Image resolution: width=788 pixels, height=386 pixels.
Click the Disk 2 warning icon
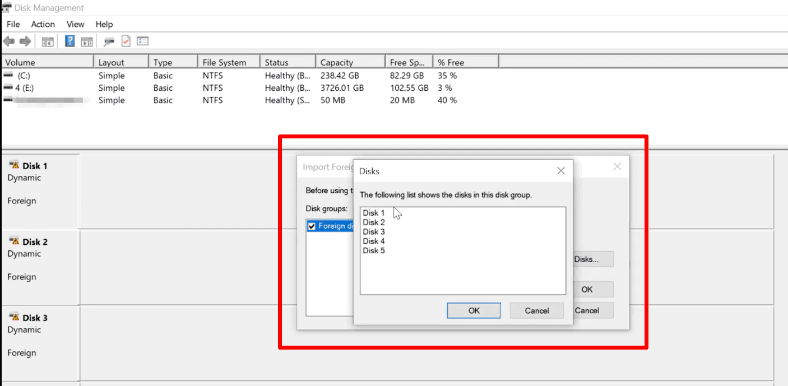(14, 241)
